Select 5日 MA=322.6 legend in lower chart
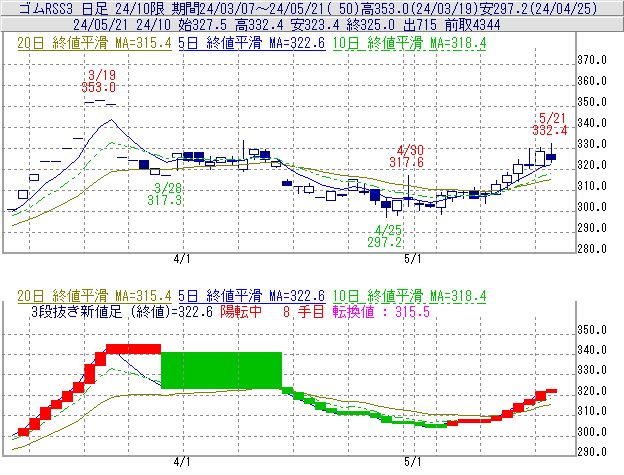 (252, 296)
